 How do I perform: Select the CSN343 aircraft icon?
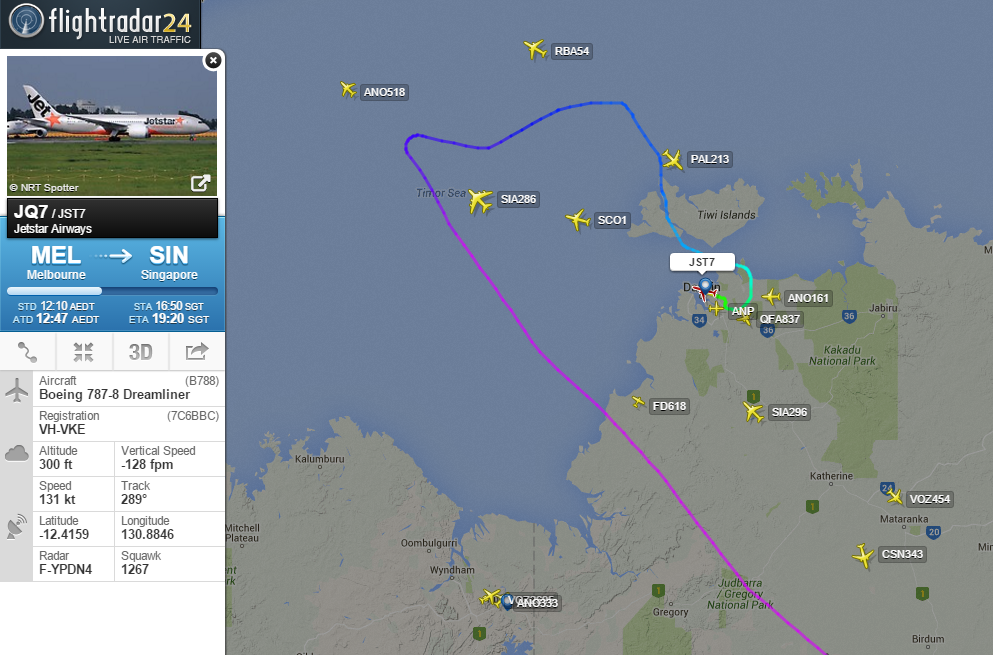[863, 556]
